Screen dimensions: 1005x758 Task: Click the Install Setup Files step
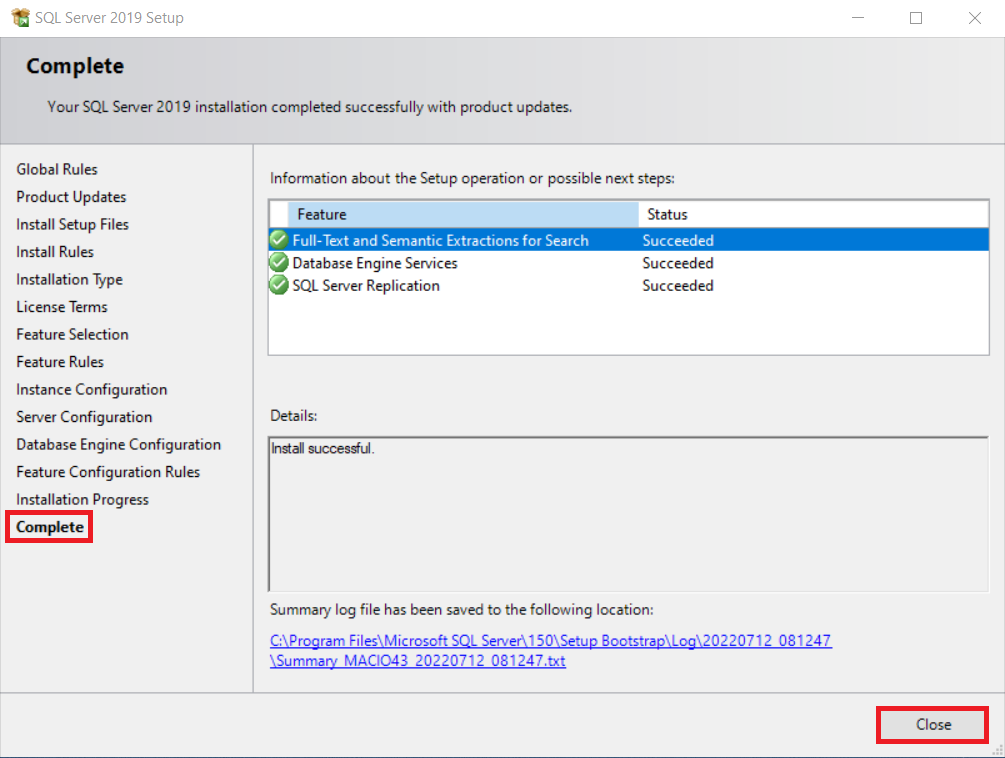72,224
